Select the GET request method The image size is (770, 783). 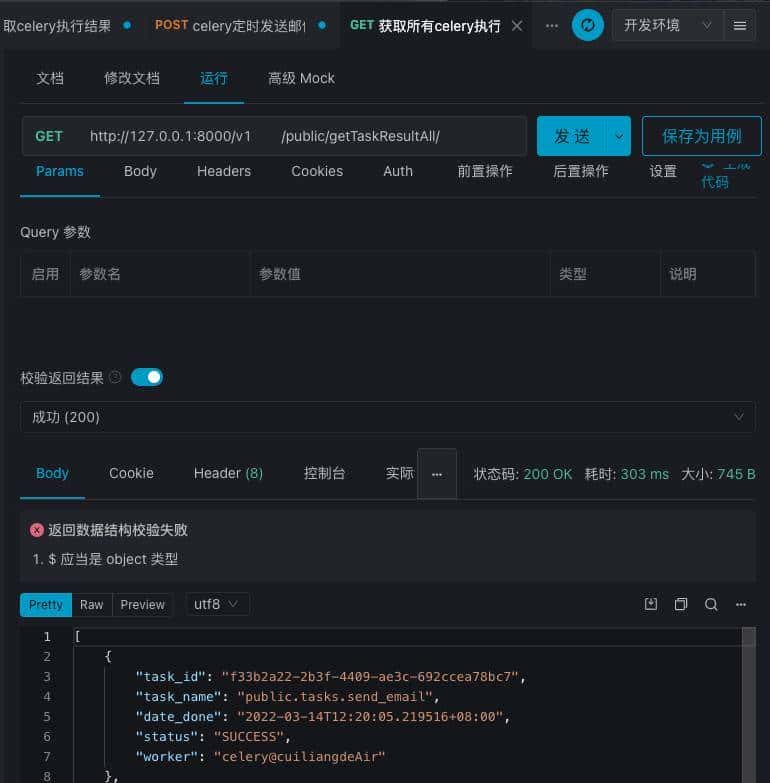click(x=49, y=136)
